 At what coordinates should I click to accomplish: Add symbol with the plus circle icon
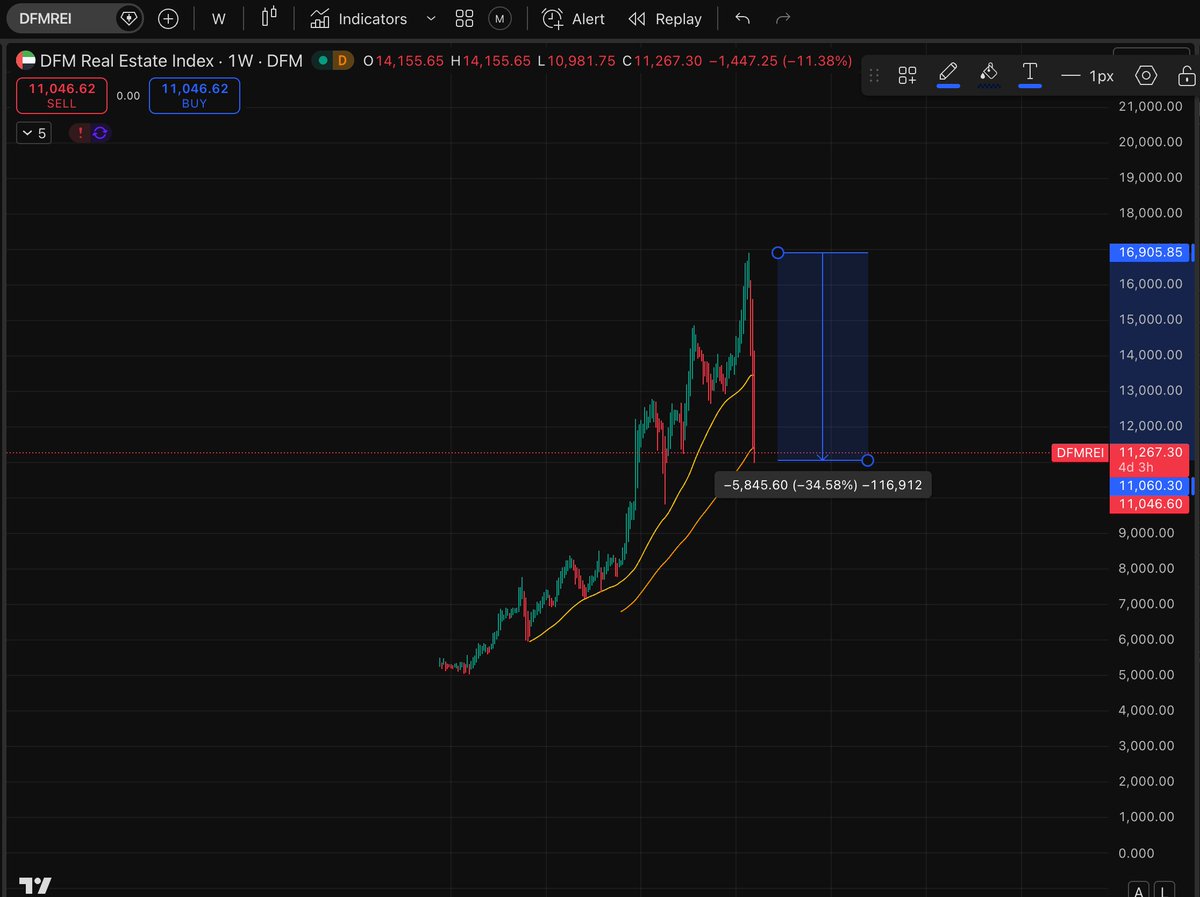pos(168,18)
